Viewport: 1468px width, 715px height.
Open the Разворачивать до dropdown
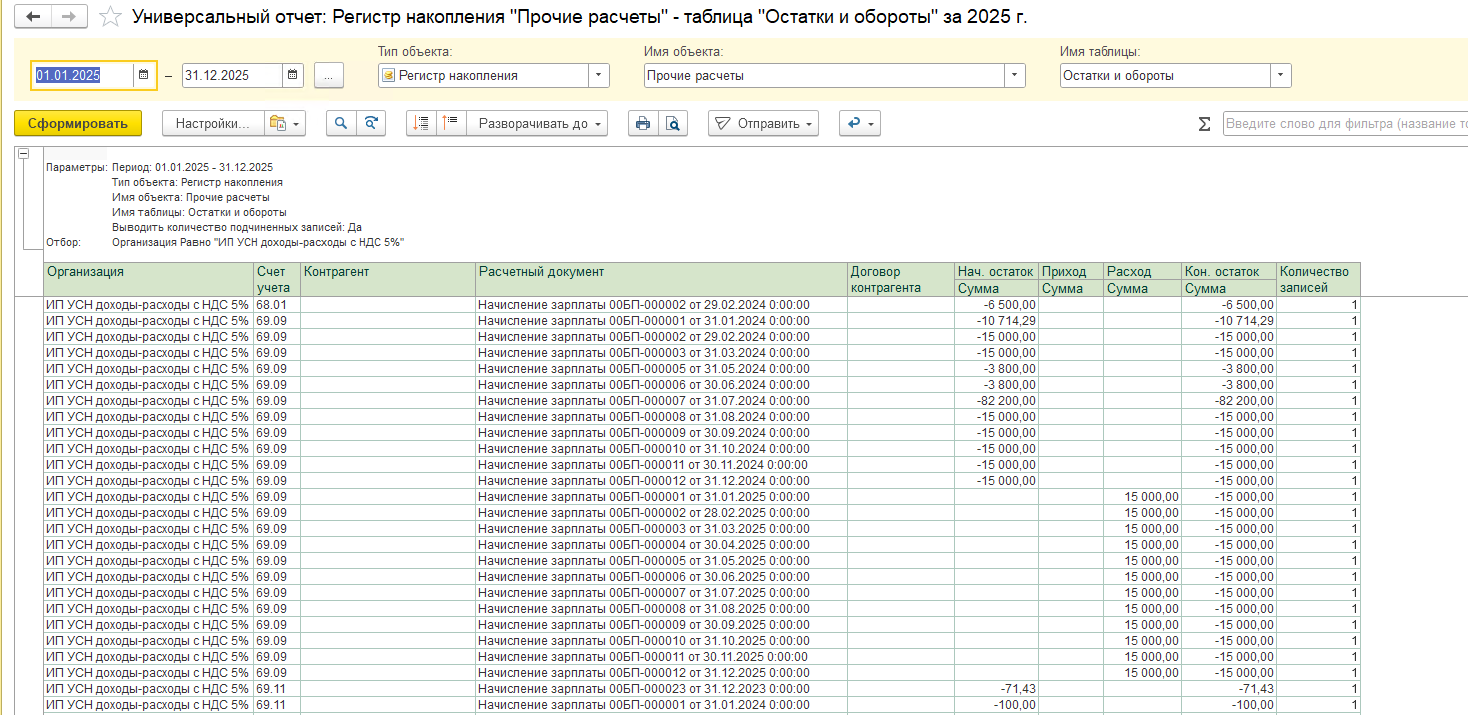coord(538,123)
